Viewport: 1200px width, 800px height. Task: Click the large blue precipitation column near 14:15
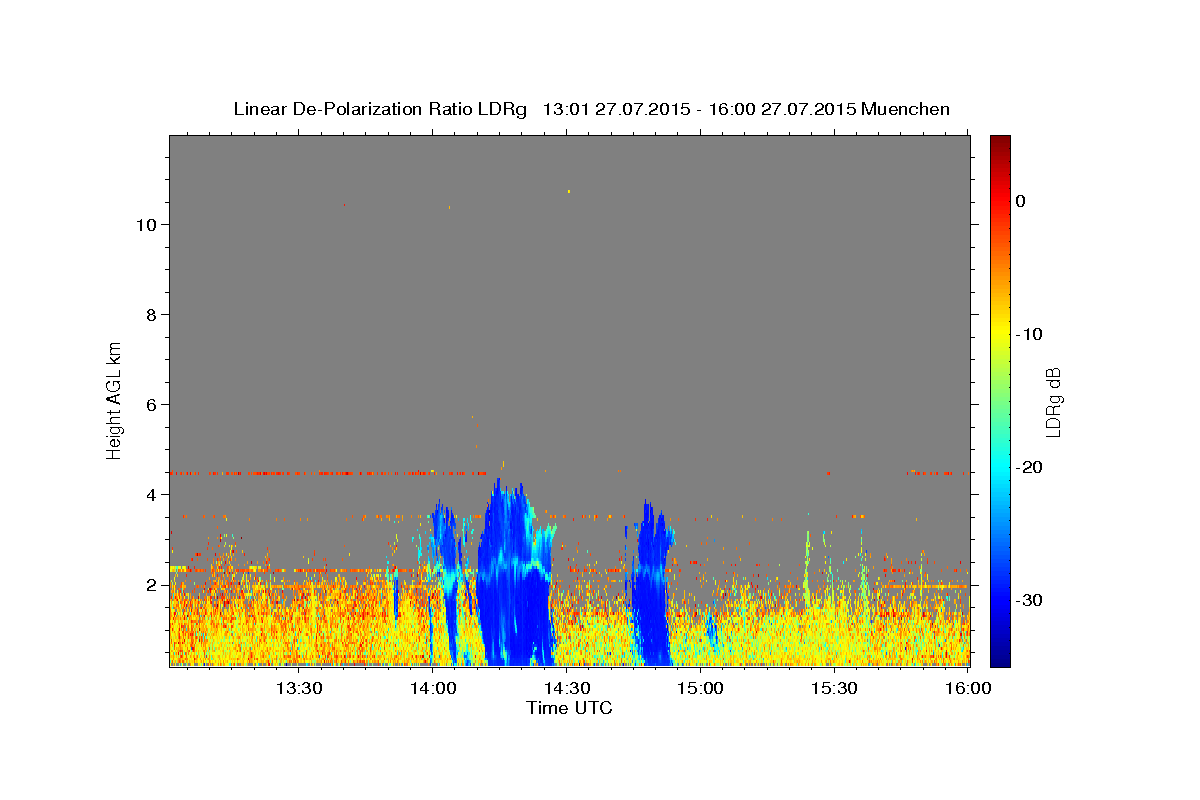point(515,572)
